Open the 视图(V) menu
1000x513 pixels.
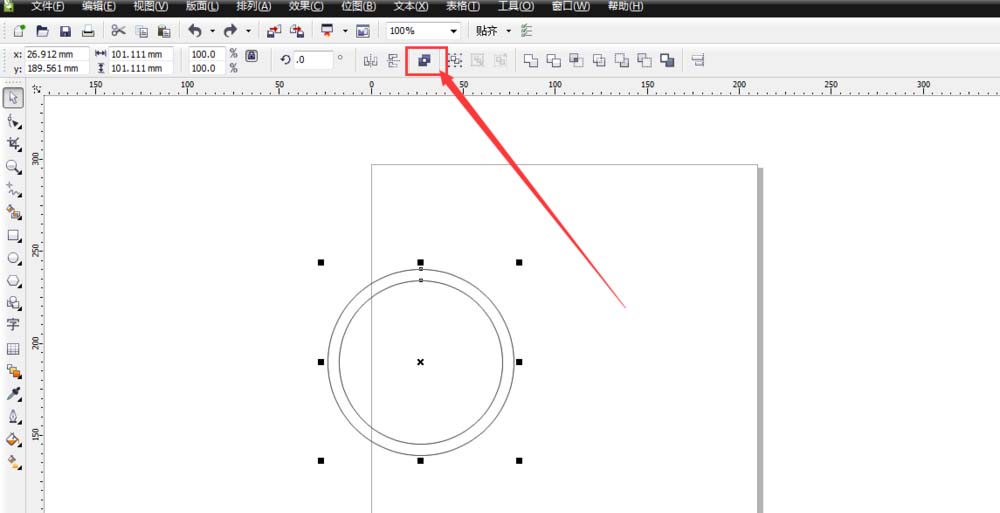coord(151,6)
